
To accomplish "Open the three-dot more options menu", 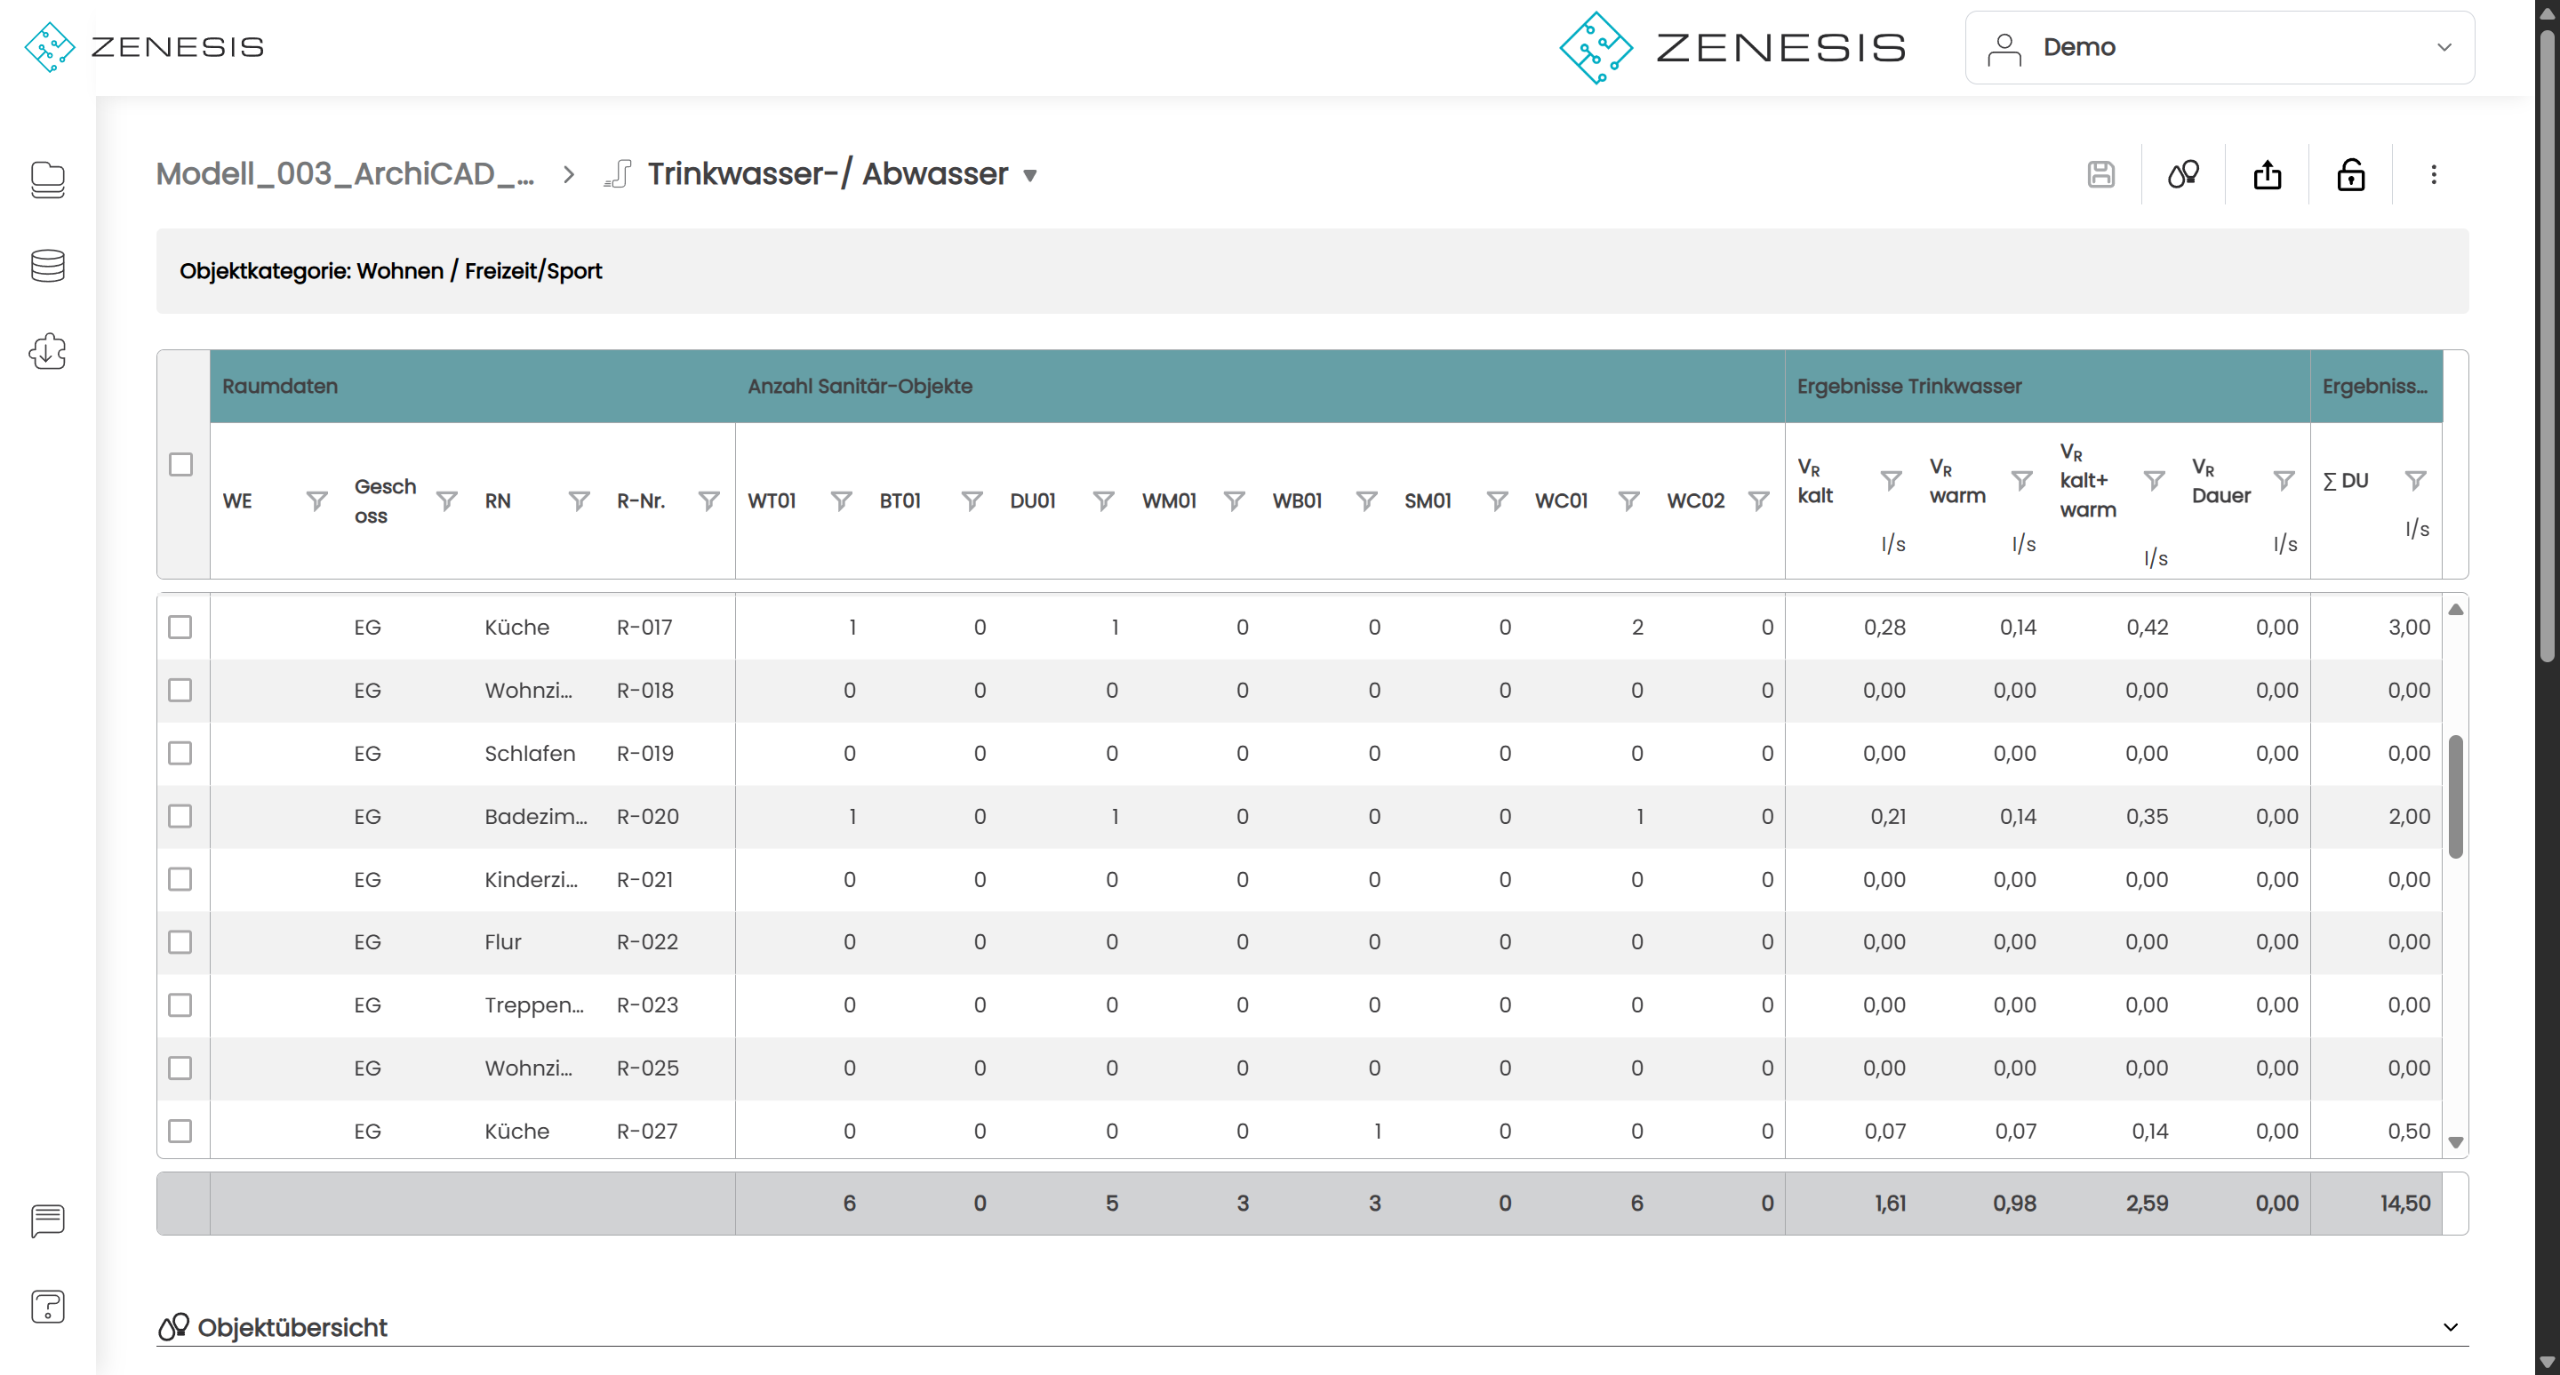I will click(2433, 174).
